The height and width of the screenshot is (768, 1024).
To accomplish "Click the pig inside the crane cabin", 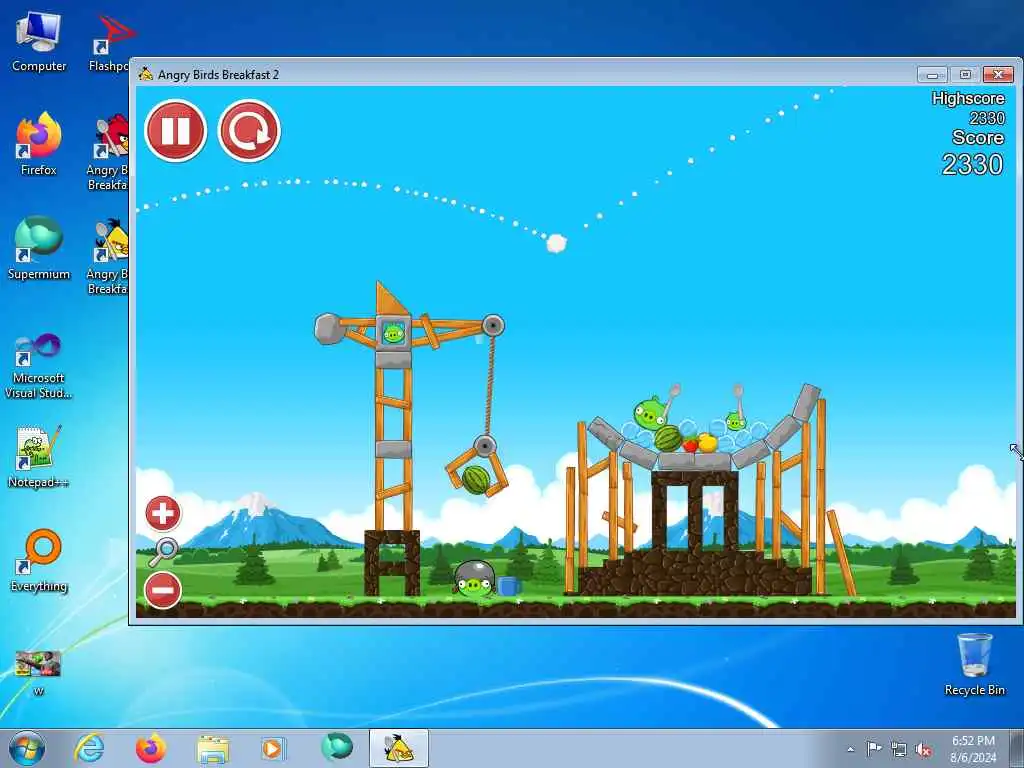I will (393, 334).
